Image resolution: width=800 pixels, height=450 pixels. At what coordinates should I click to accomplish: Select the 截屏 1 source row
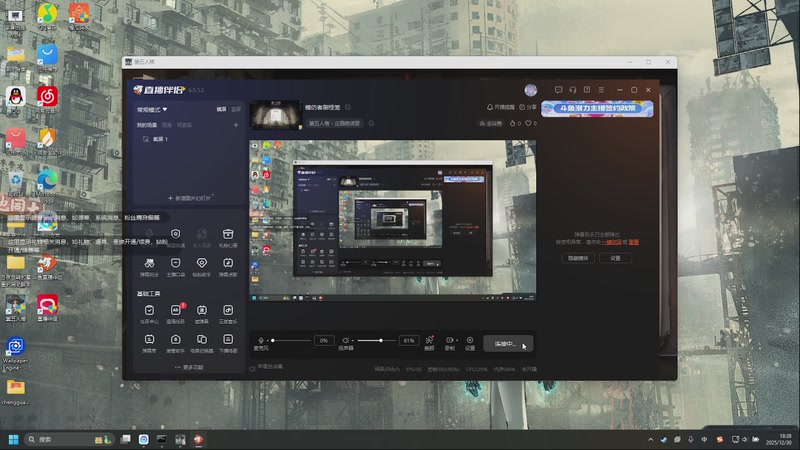pos(189,139)
